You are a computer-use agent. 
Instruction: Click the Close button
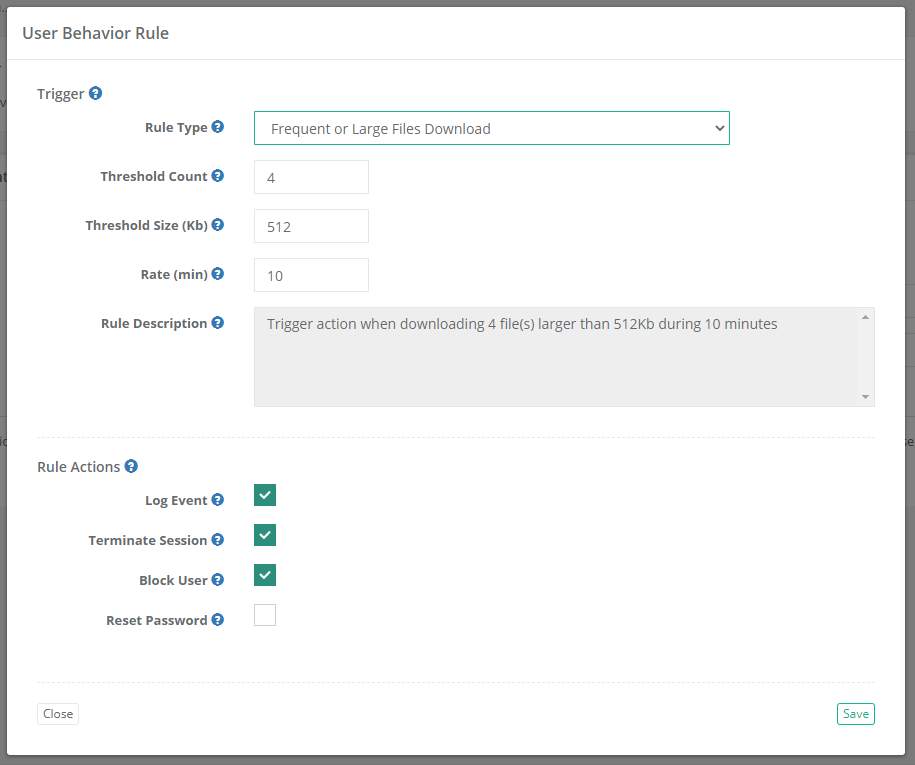pos(57,713)
